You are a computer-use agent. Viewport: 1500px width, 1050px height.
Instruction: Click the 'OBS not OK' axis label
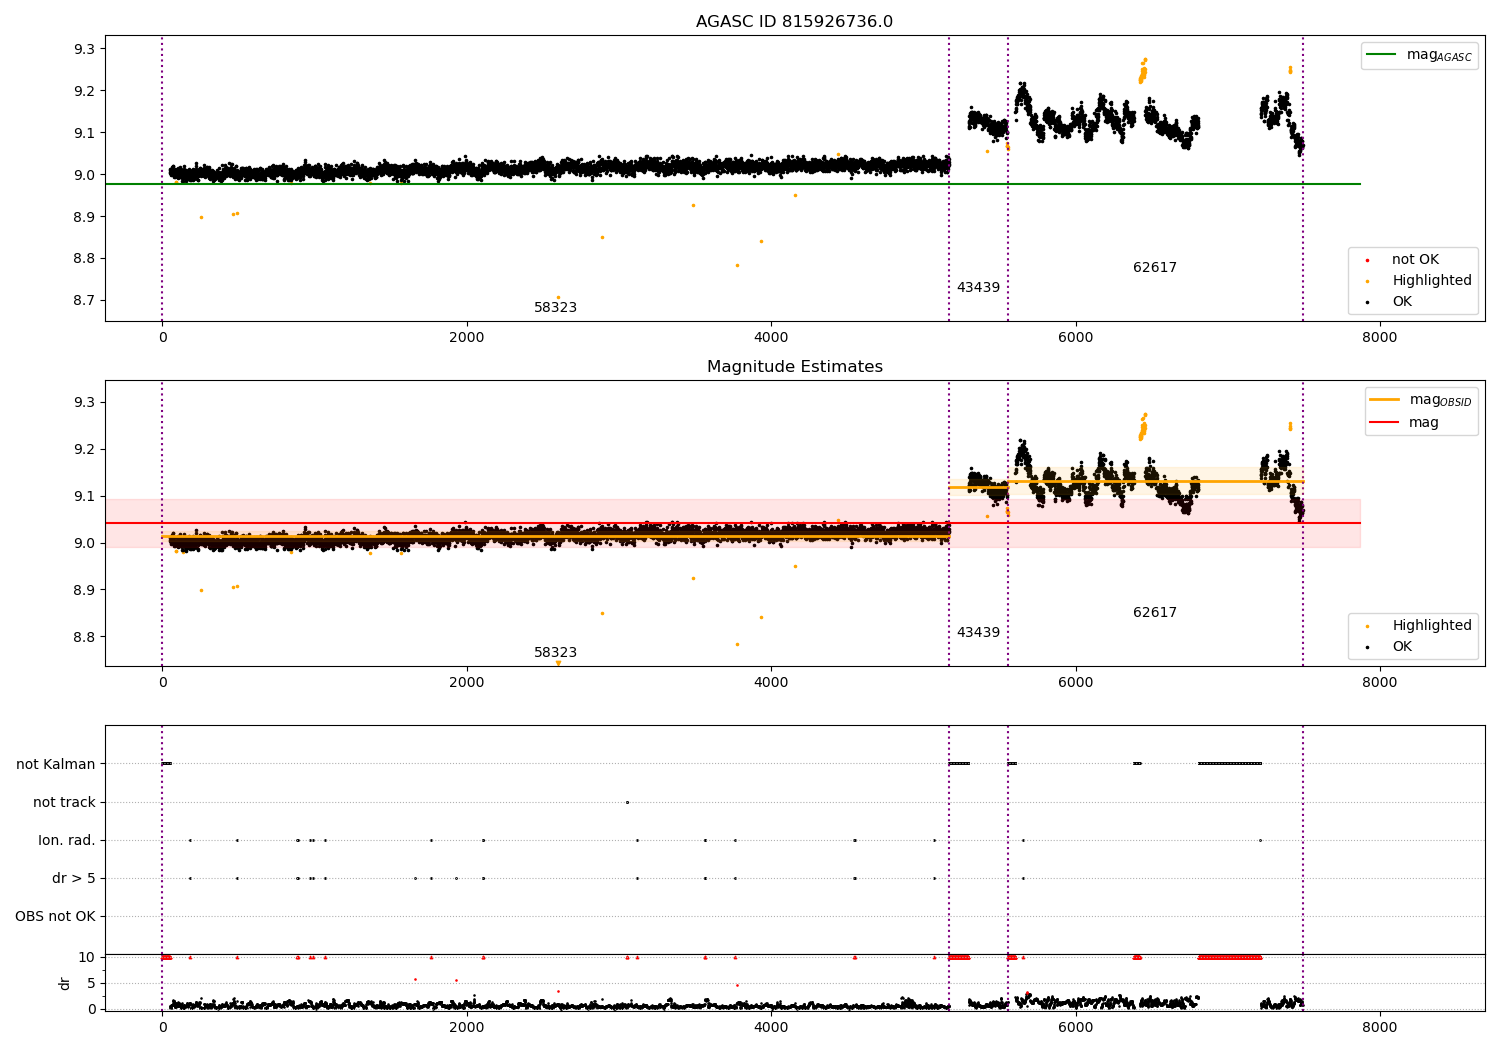[55, 917]
